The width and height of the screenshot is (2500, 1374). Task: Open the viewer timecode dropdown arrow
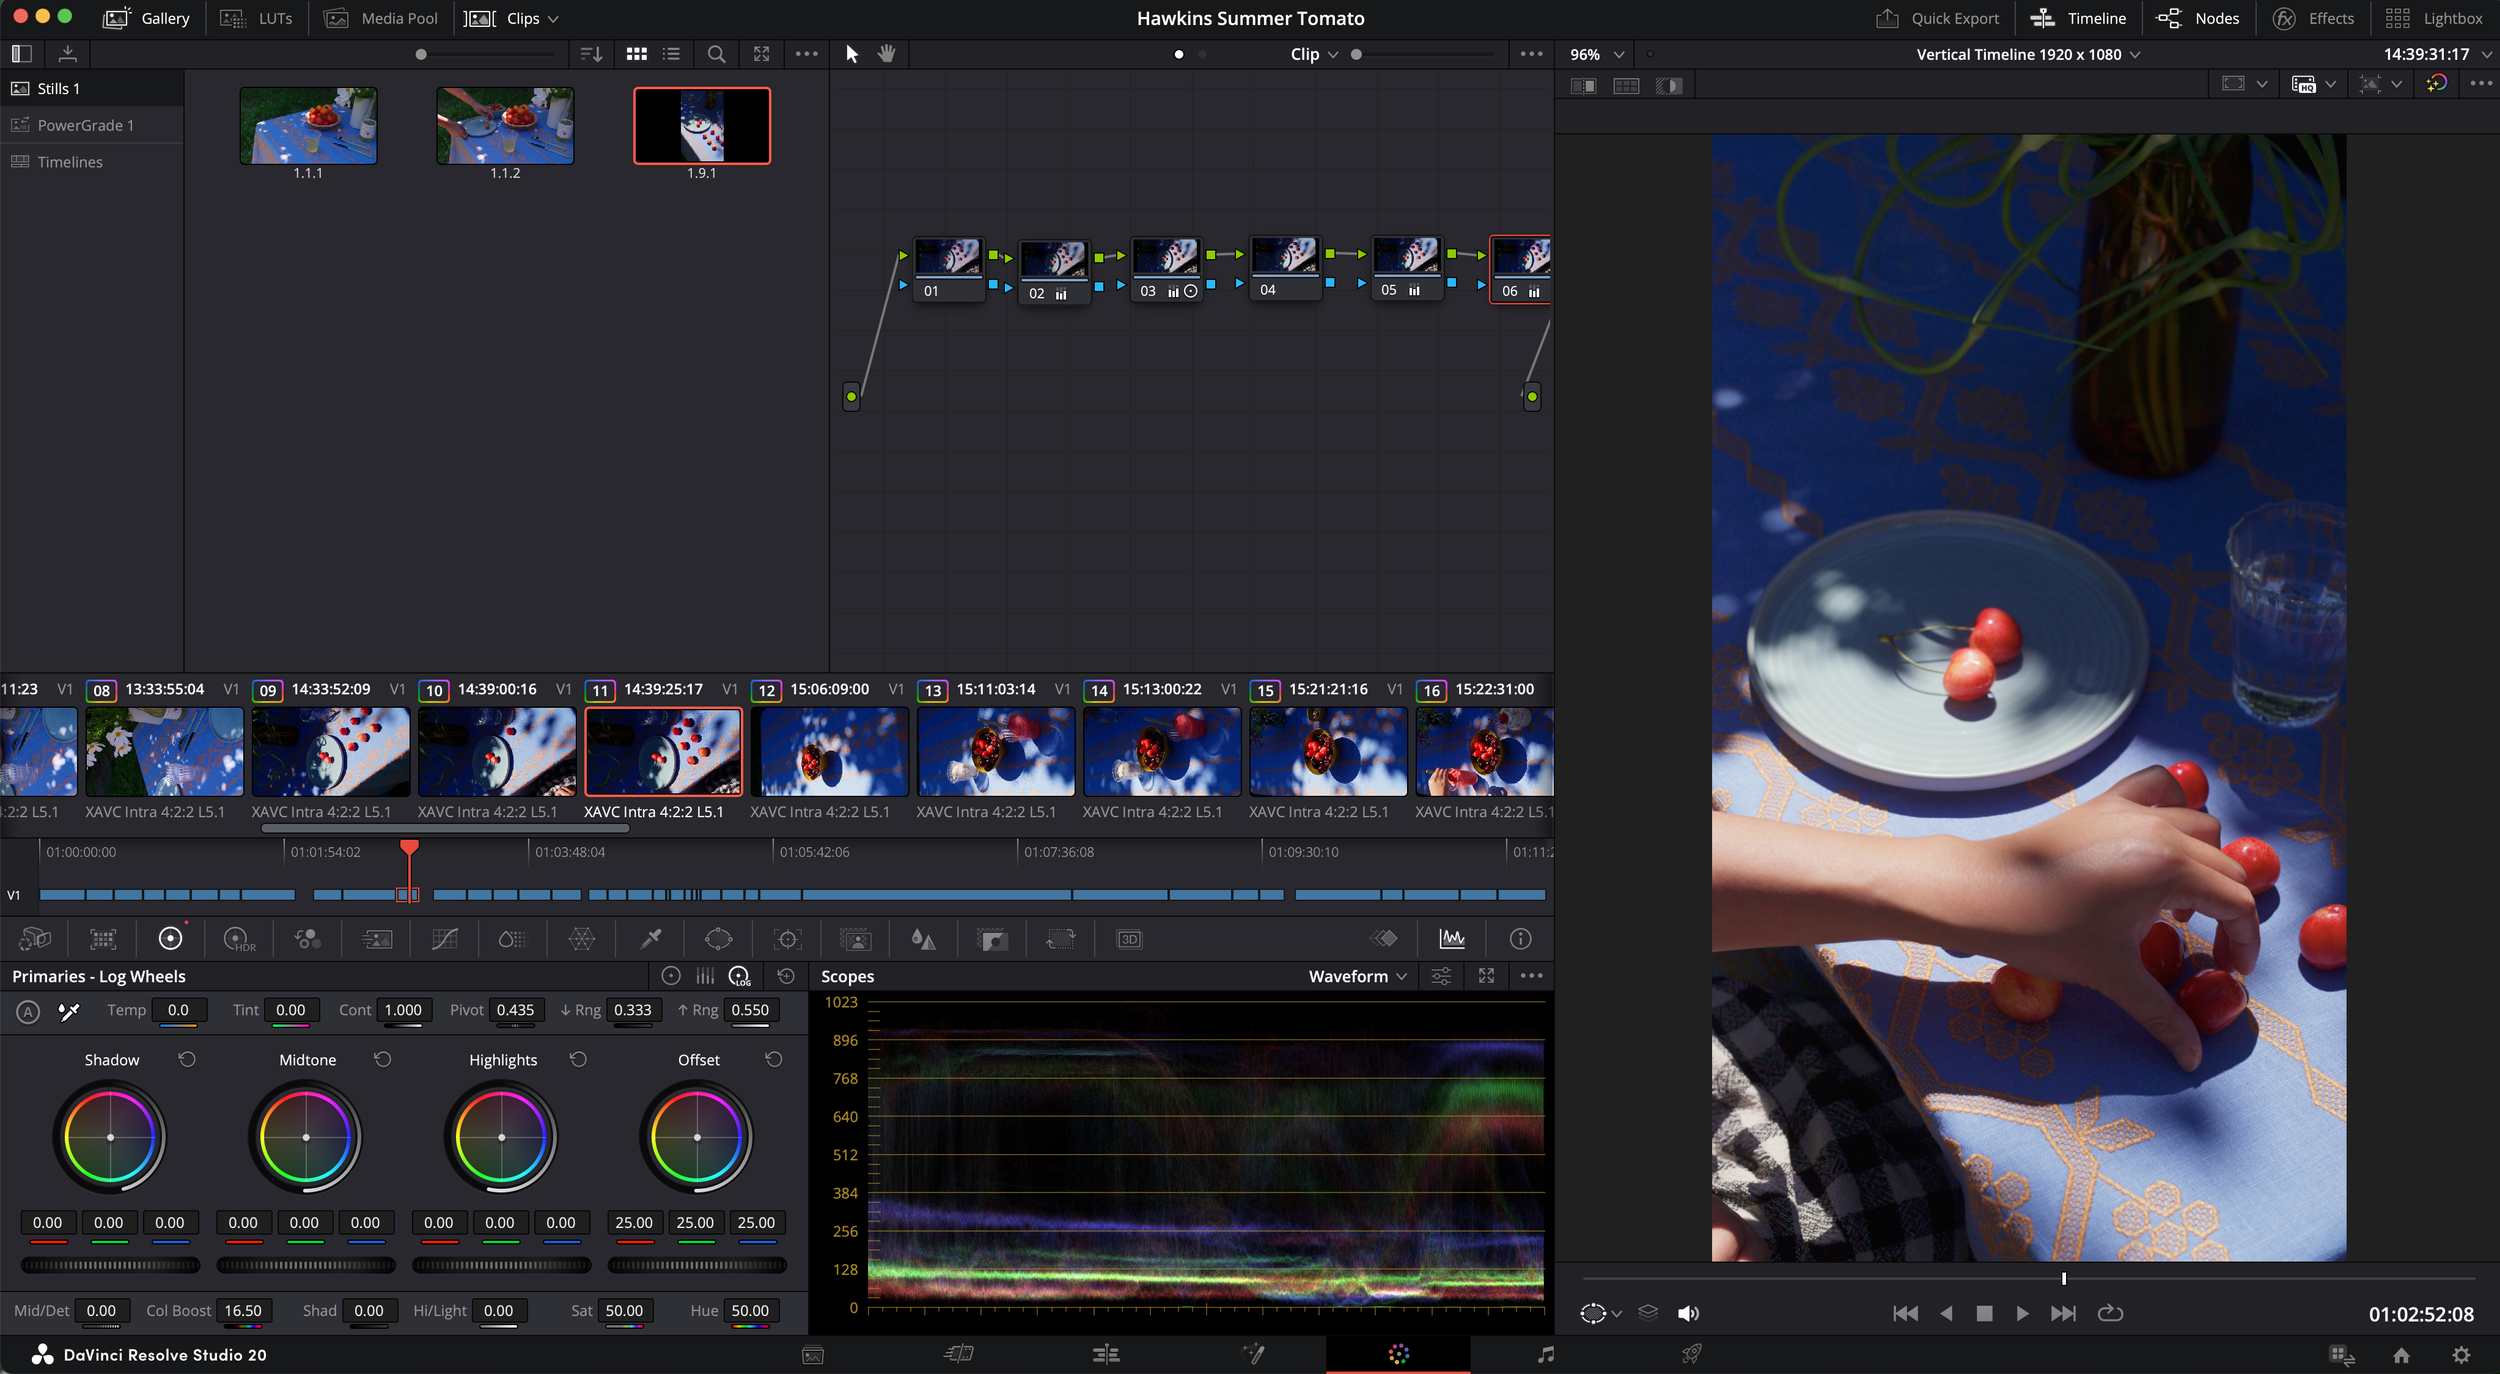pos(2486,54)
